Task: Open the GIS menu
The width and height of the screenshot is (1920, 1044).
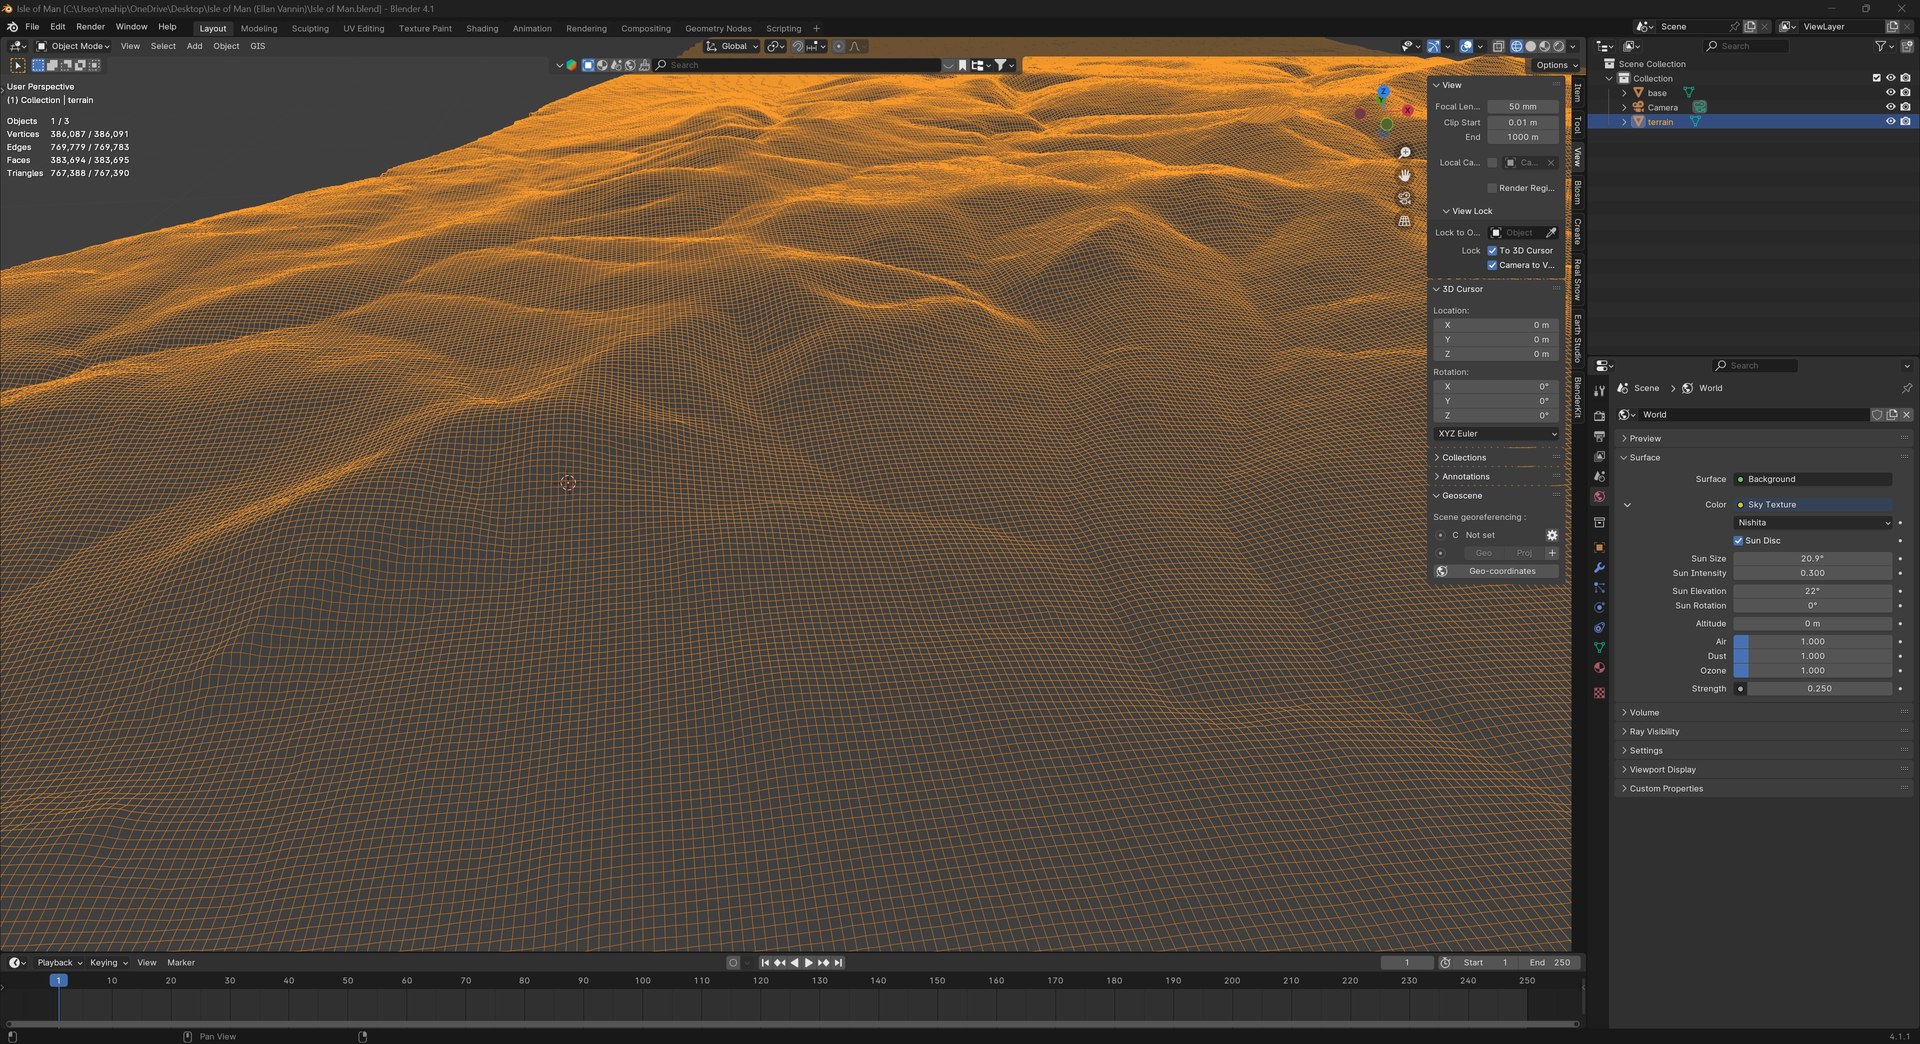Action: tap(258, 46)
